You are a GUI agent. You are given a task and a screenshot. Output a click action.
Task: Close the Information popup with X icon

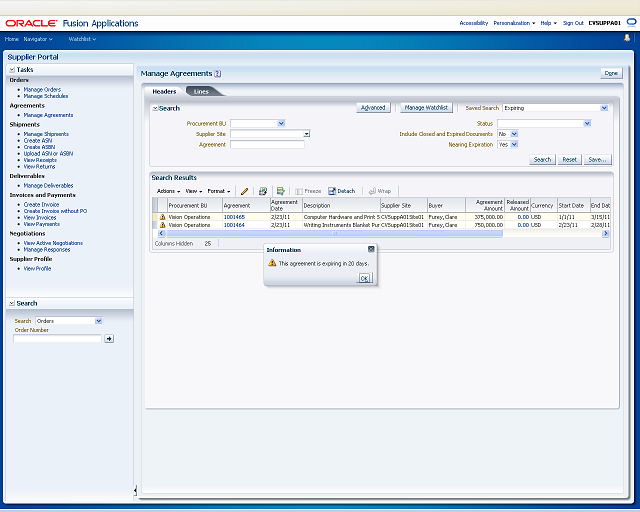point(371,249)
